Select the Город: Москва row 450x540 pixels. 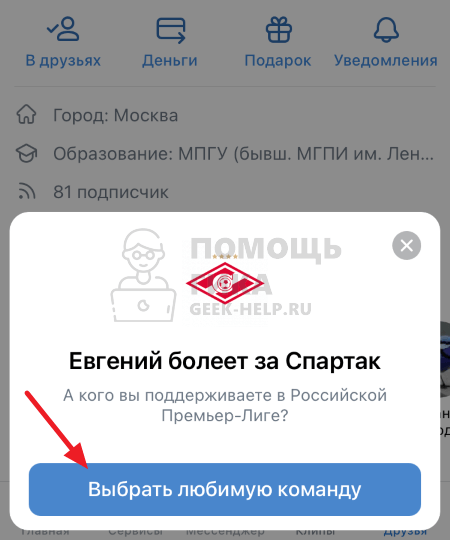click(x=225, y=115)
